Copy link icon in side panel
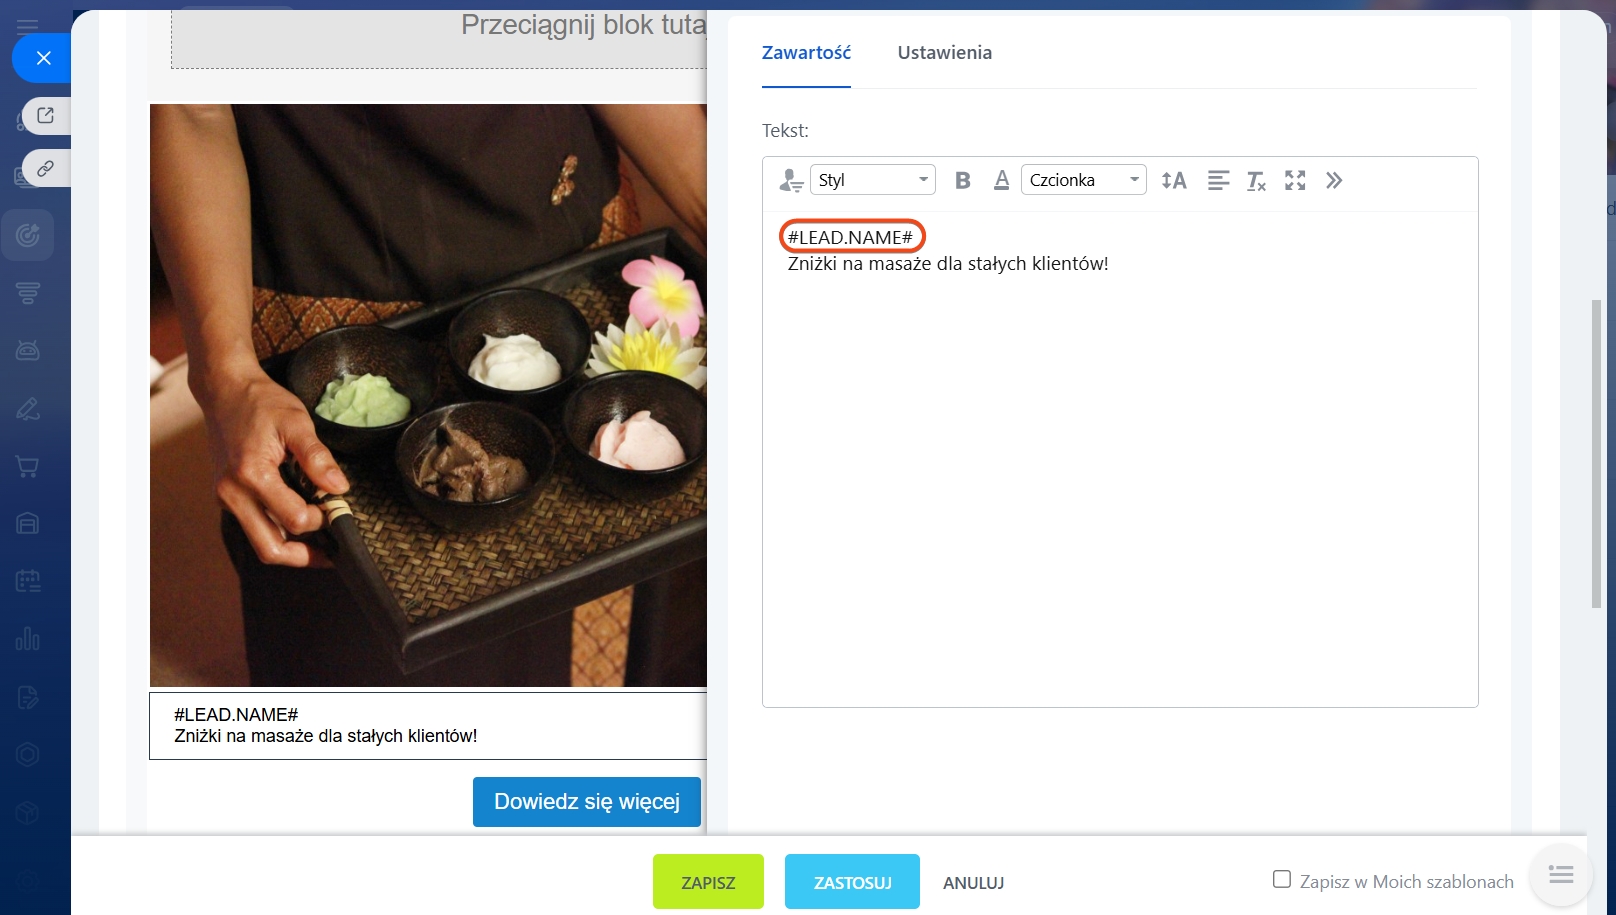1616x915 pixels. 46,168
